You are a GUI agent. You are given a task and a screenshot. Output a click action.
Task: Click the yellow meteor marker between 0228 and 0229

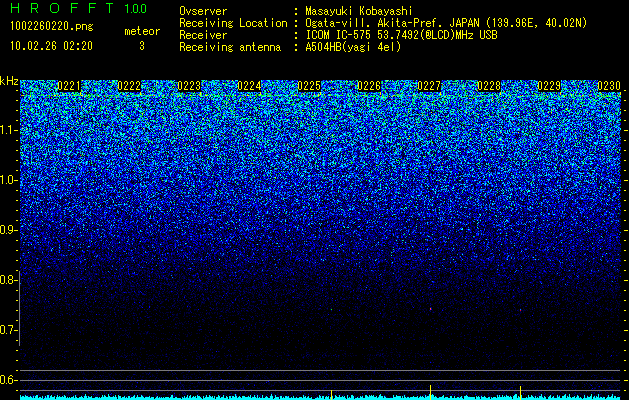point(521,393)
